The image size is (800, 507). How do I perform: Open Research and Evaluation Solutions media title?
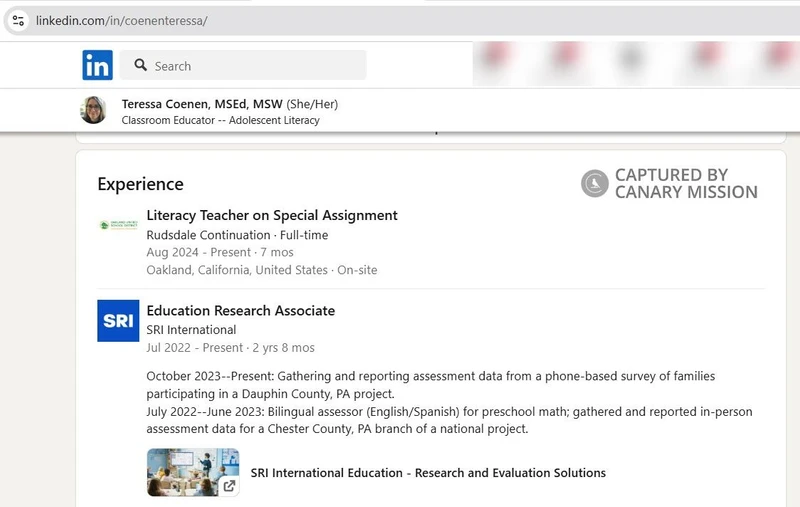pos(428,473)
